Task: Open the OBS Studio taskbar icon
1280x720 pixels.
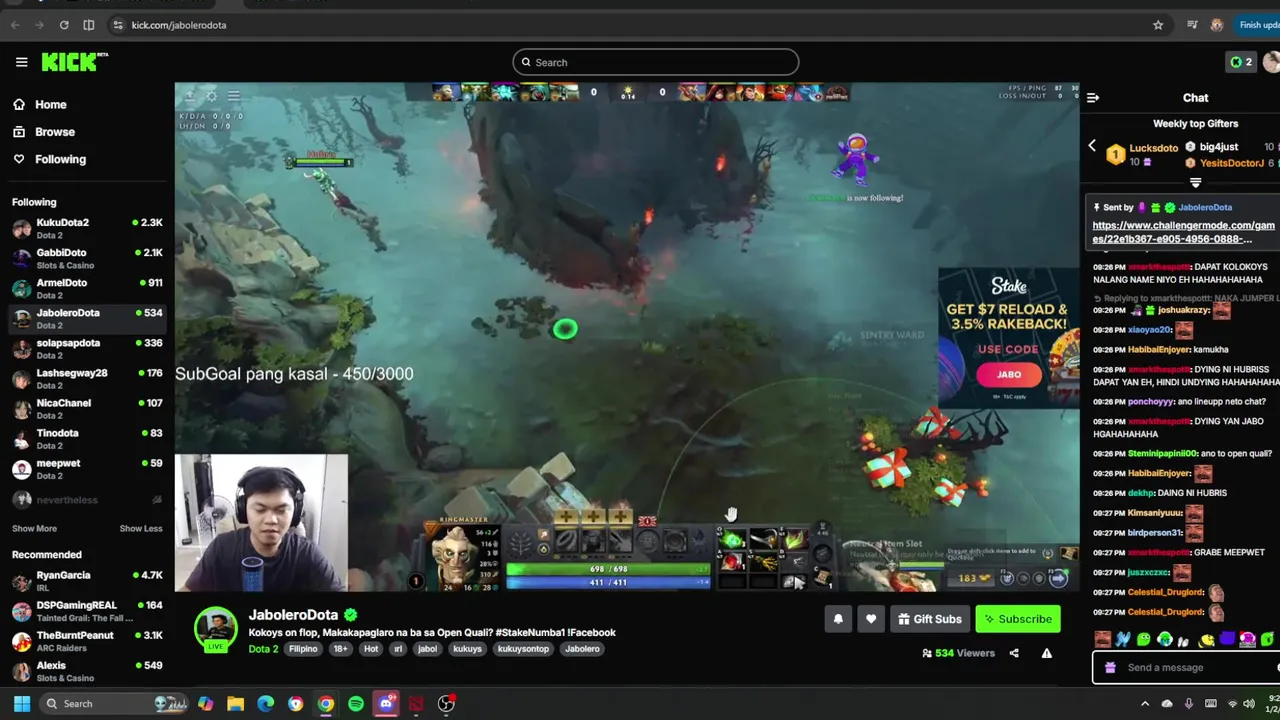Action: click(446, 704)
